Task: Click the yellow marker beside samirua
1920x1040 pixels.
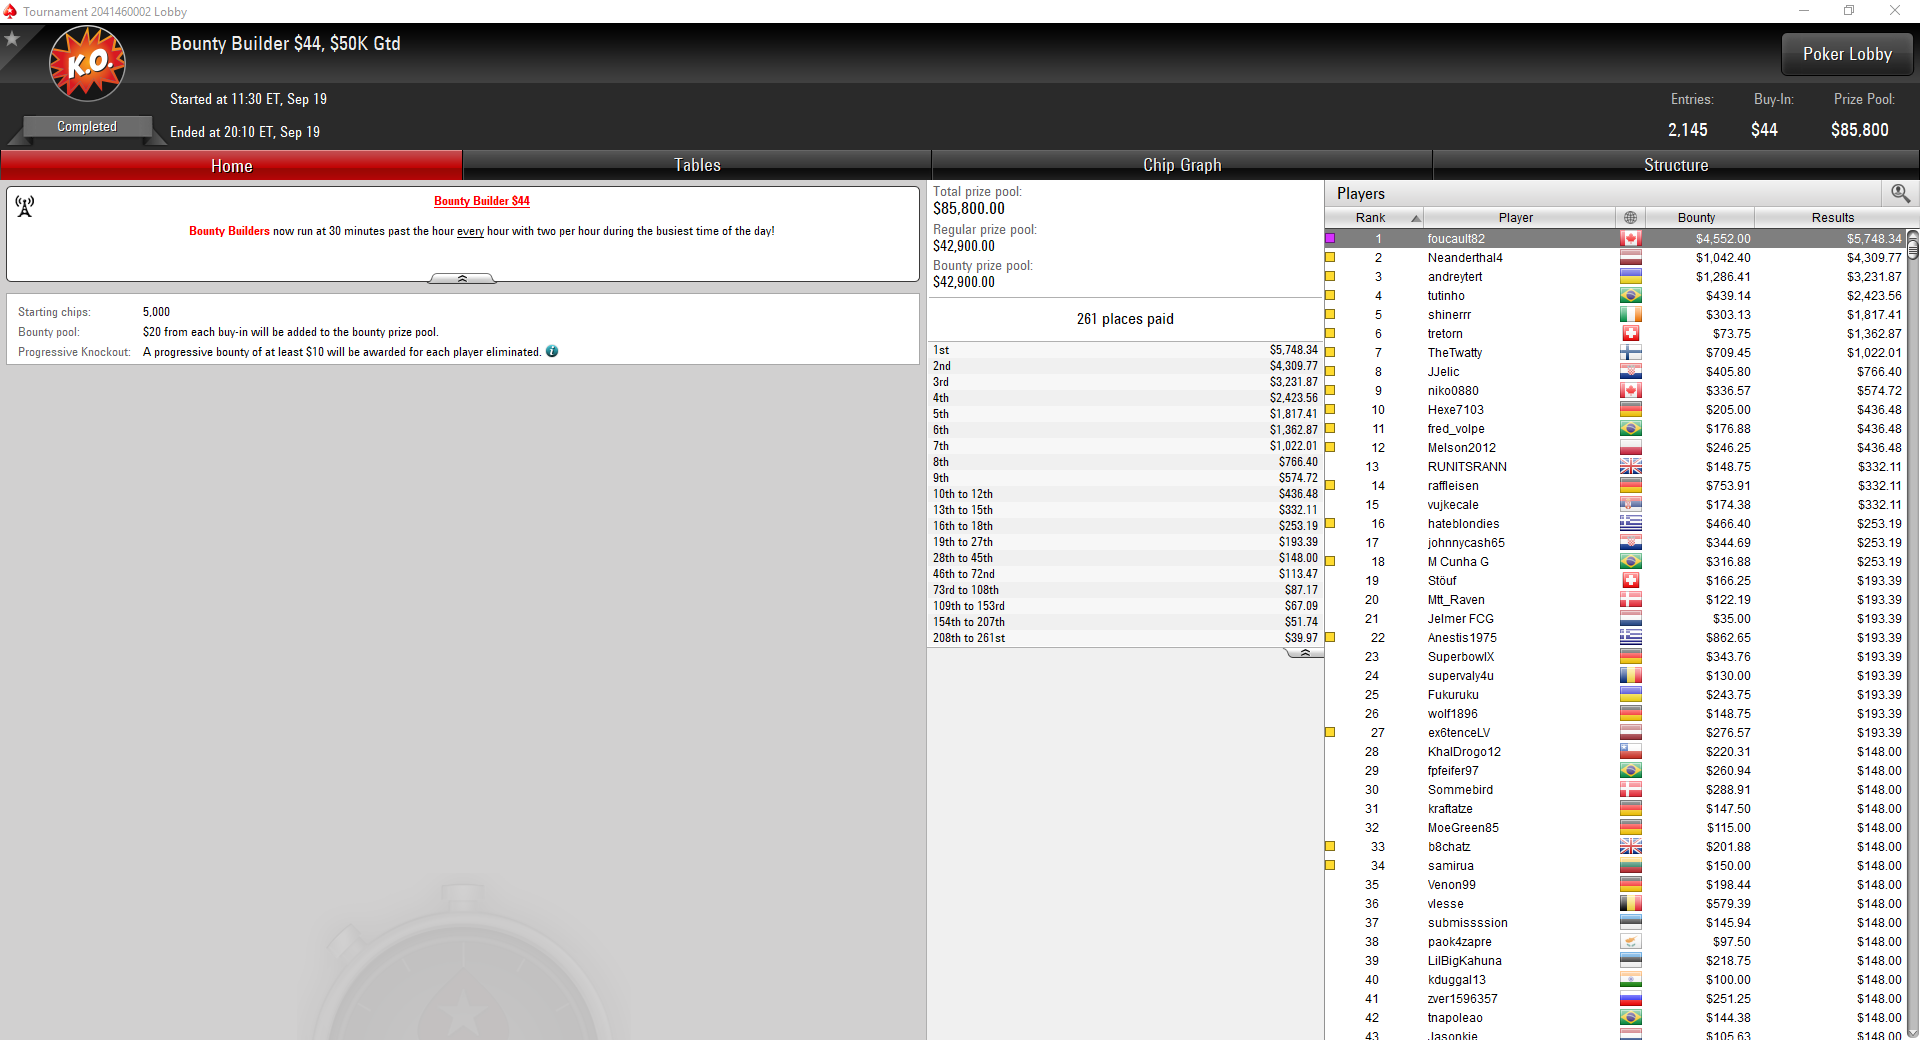Action: pos(1330,865)
